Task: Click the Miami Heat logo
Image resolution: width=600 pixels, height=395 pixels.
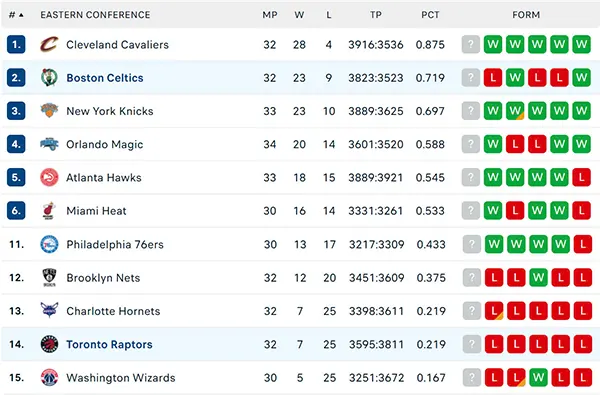Action: point(49,211)
